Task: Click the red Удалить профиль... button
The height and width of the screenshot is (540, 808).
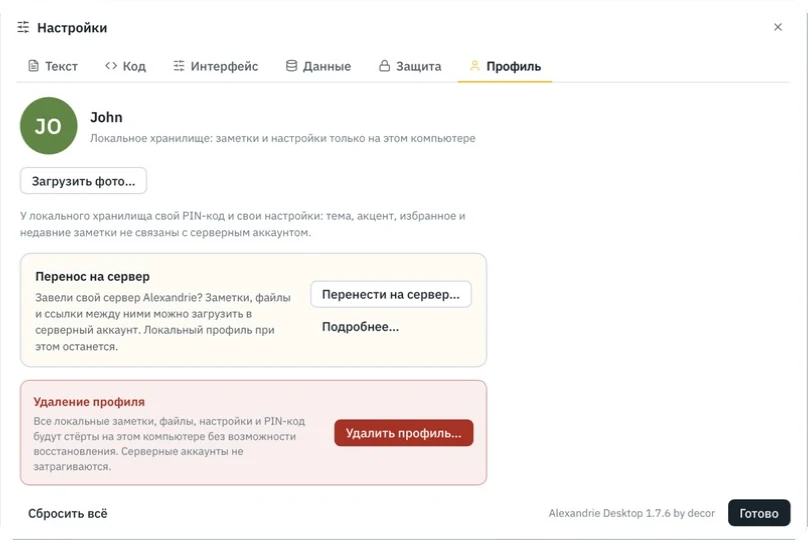Action: (403, 433)
